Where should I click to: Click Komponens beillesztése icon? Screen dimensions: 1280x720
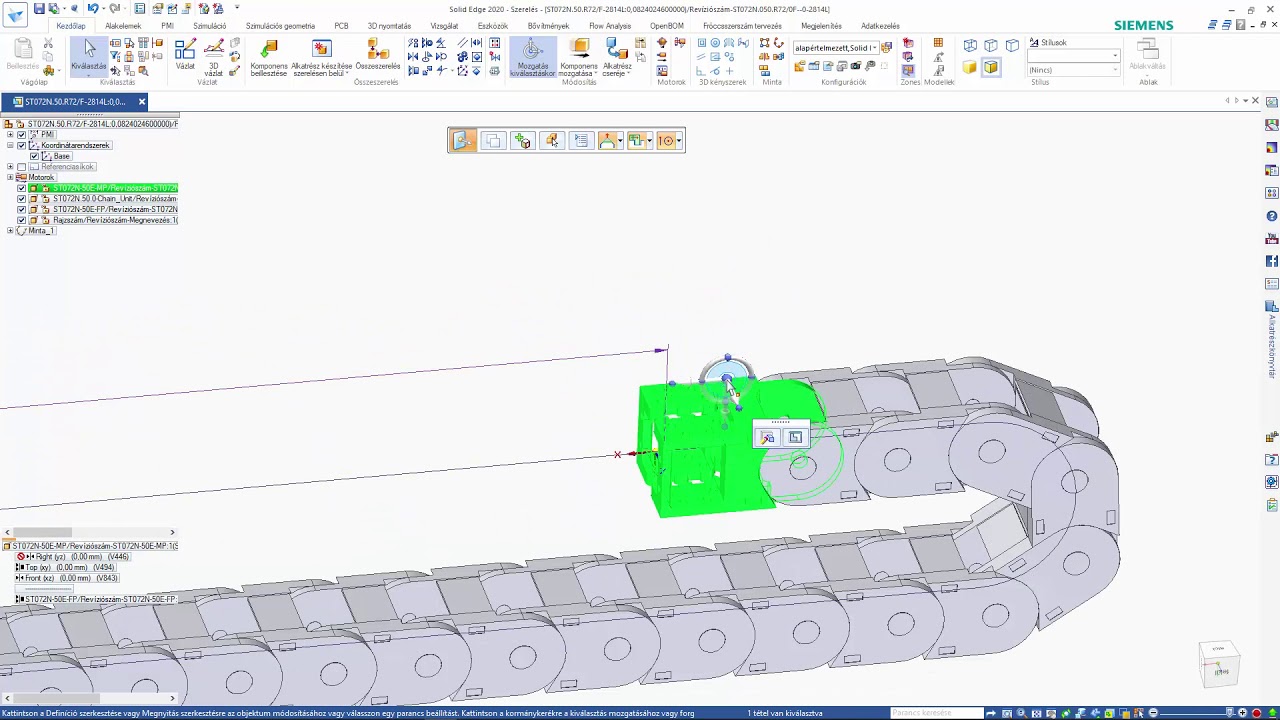pyautogui.click(x=269, y=57)
